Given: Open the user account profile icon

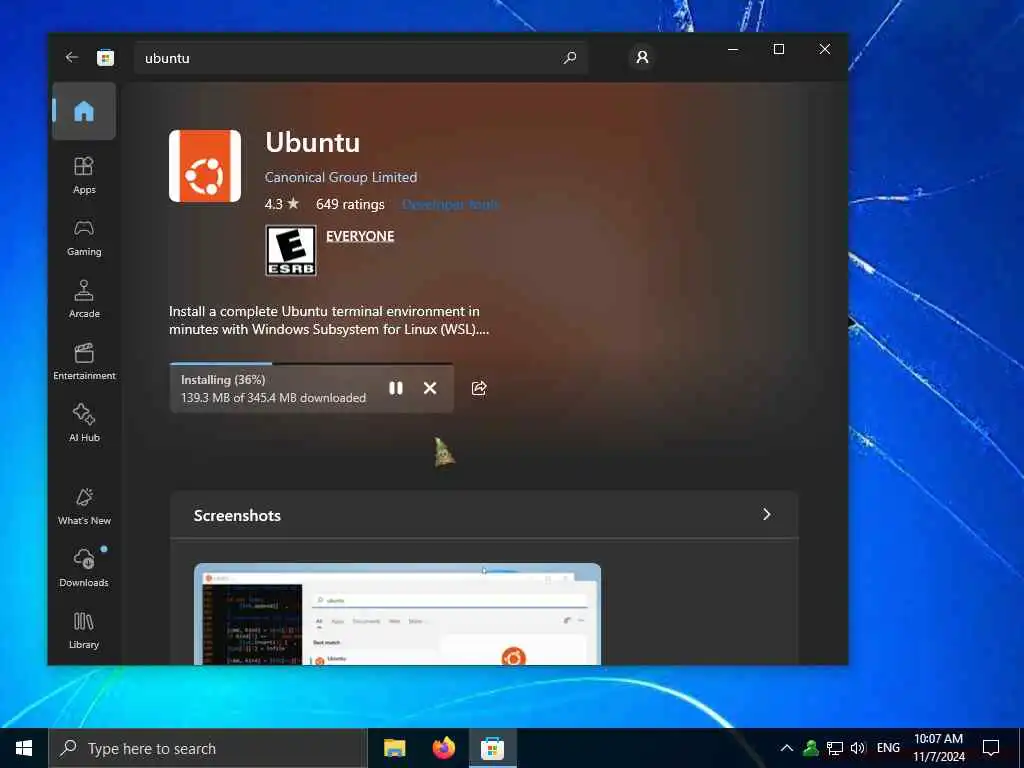Looking at the screenshot, I should coord(642,57).
